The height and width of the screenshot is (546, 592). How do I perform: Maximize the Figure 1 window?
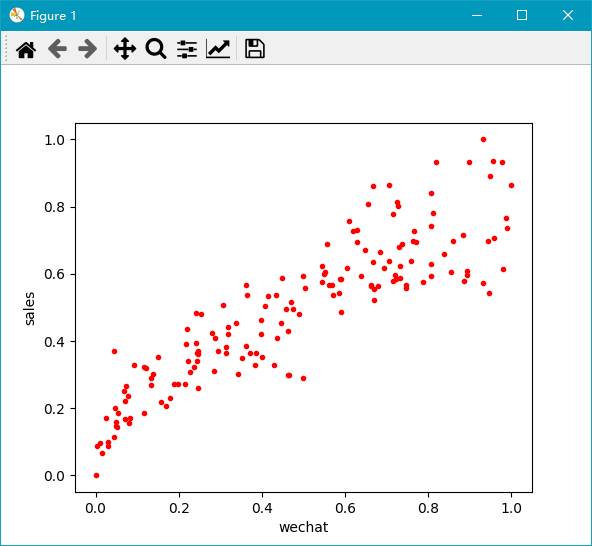[522, 15]
